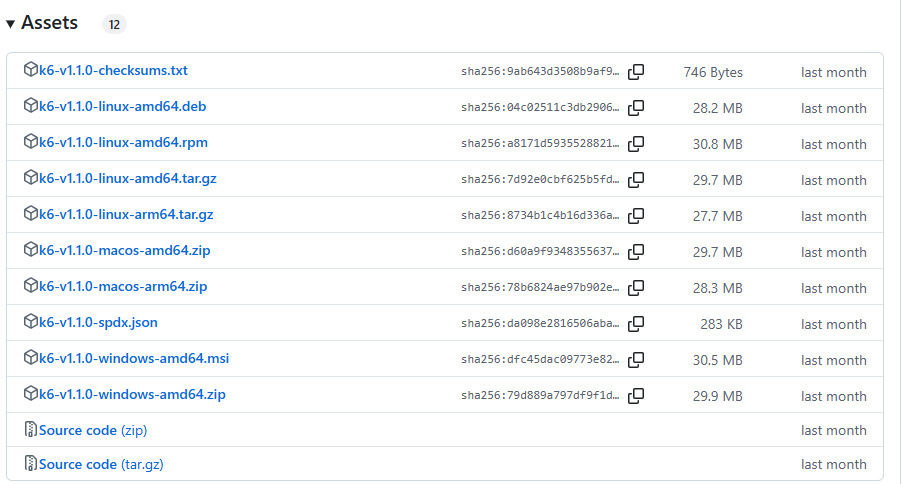Copy sha256 hash for windows-amd64.zip
The height and width of the screenshot is (484, 909).
[636, 395]
